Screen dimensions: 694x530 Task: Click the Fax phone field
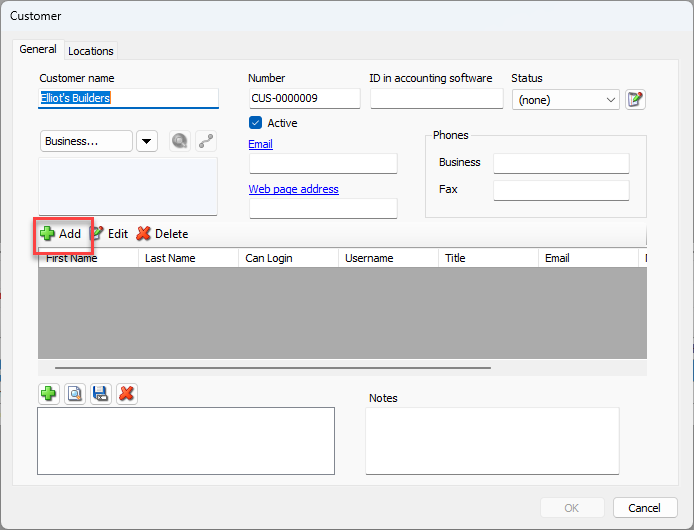pos(561,190)
